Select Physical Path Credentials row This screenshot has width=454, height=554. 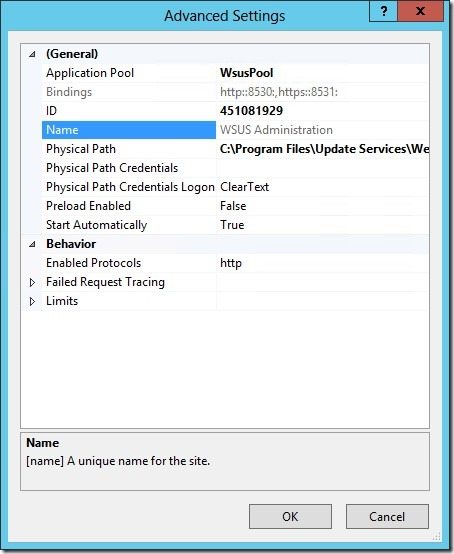[x=235, y=168]
